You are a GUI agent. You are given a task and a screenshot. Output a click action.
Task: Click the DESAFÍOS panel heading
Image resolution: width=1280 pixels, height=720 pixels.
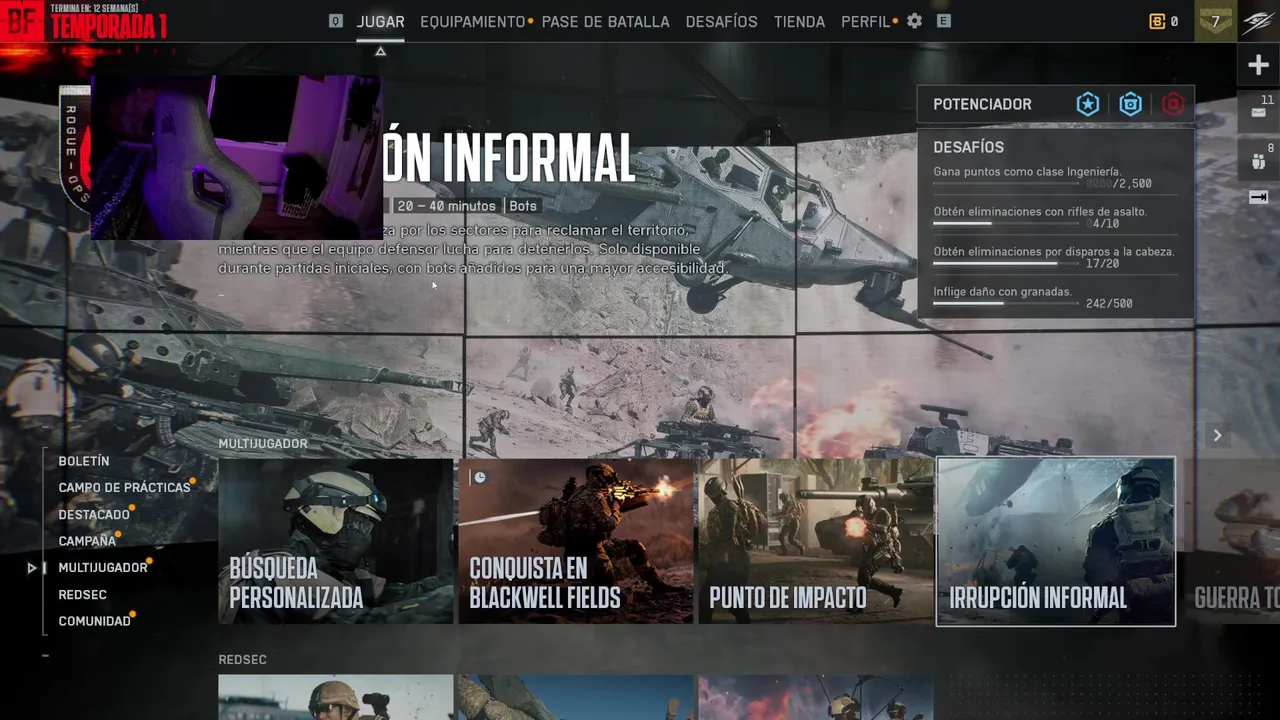pyautogui.click(x=968, y=147)
